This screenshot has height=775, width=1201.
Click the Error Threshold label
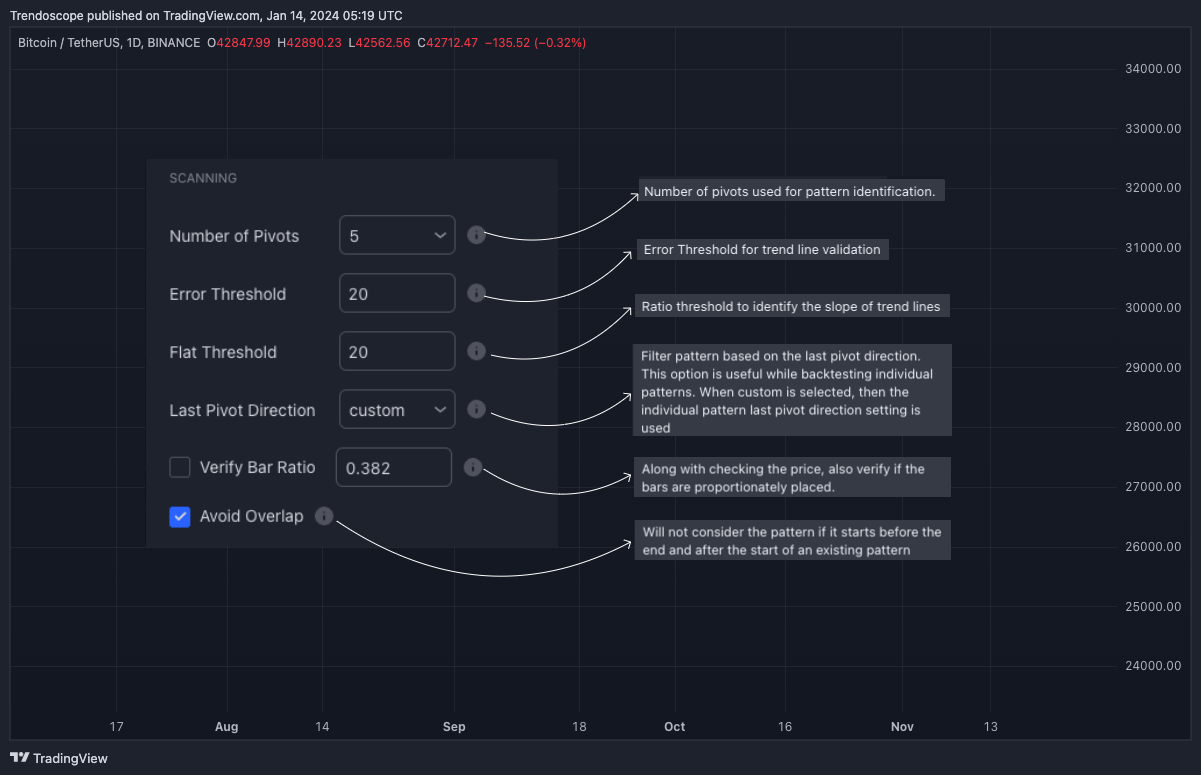pos(228,294)
